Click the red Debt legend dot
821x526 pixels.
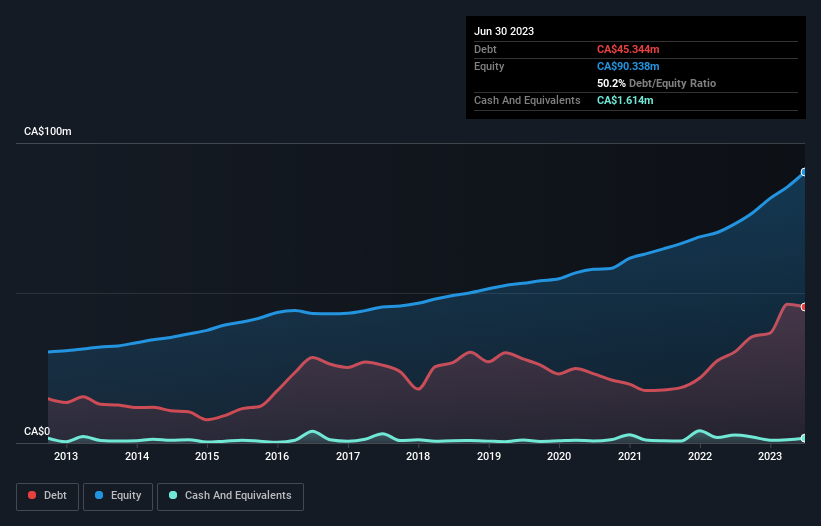coord(32,495)
